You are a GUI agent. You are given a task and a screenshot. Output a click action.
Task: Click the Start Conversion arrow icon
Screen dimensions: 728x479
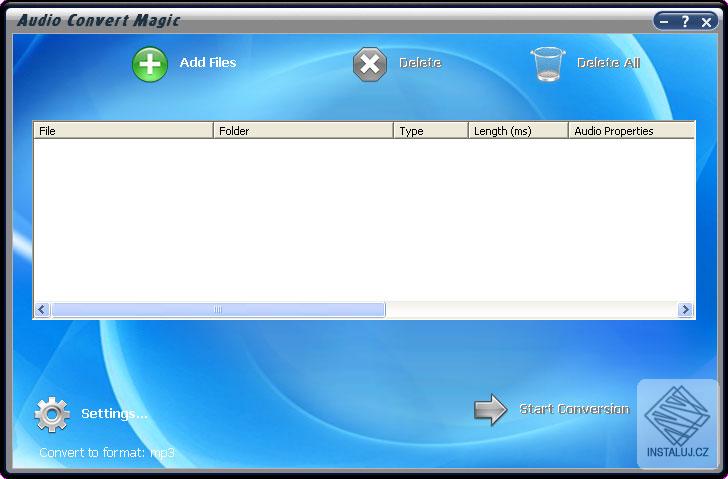click(491, 409)
